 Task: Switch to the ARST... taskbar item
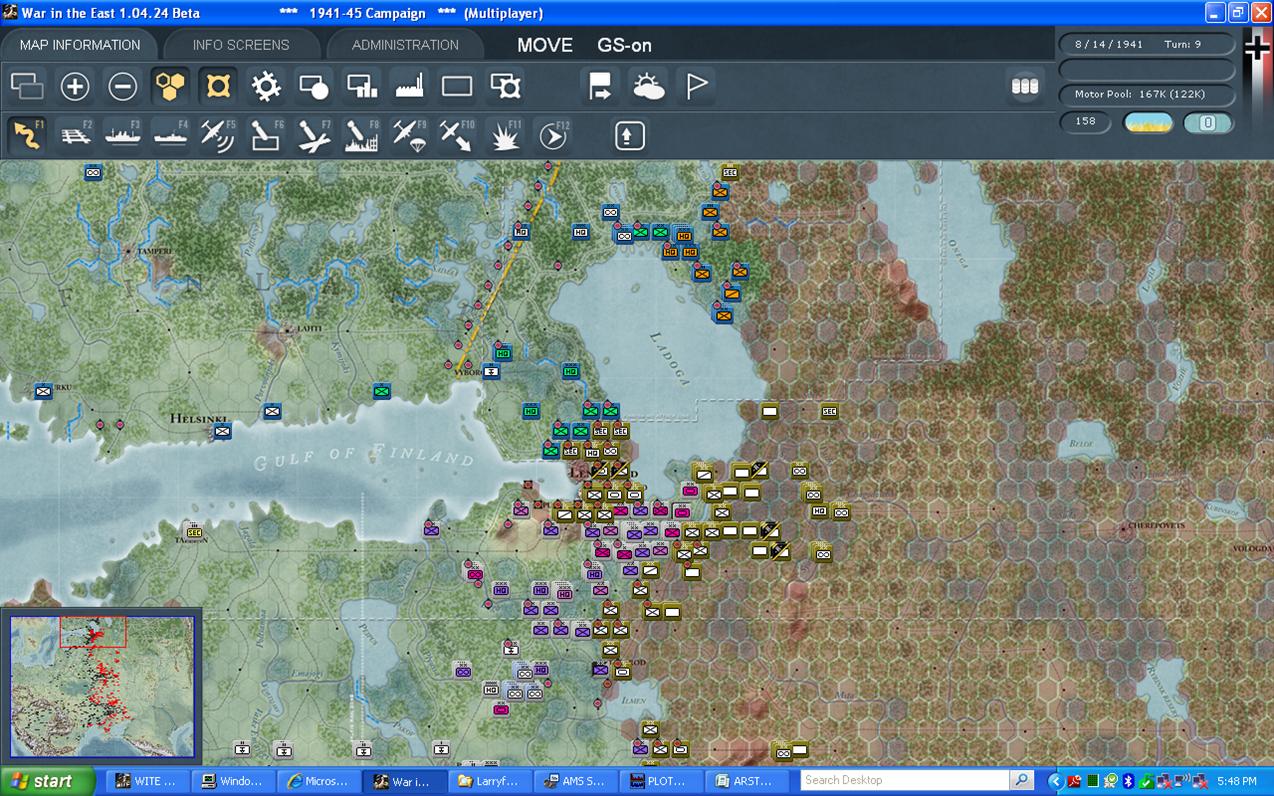(x=747, y=781)
